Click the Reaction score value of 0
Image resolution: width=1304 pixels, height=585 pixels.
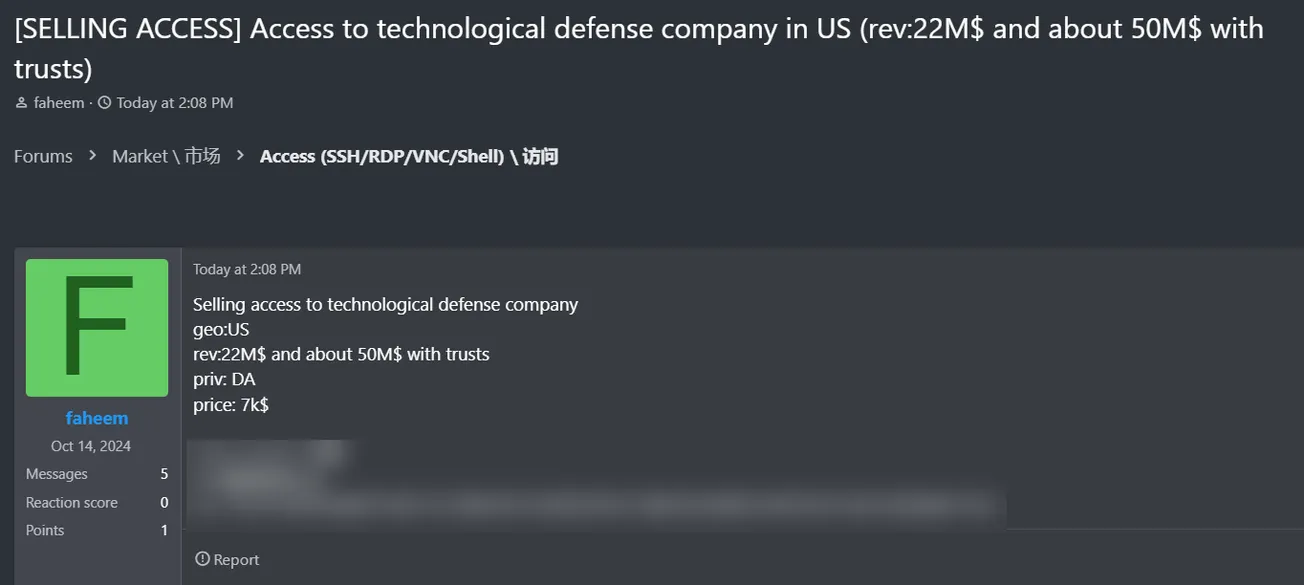click(x=163, y=502)
